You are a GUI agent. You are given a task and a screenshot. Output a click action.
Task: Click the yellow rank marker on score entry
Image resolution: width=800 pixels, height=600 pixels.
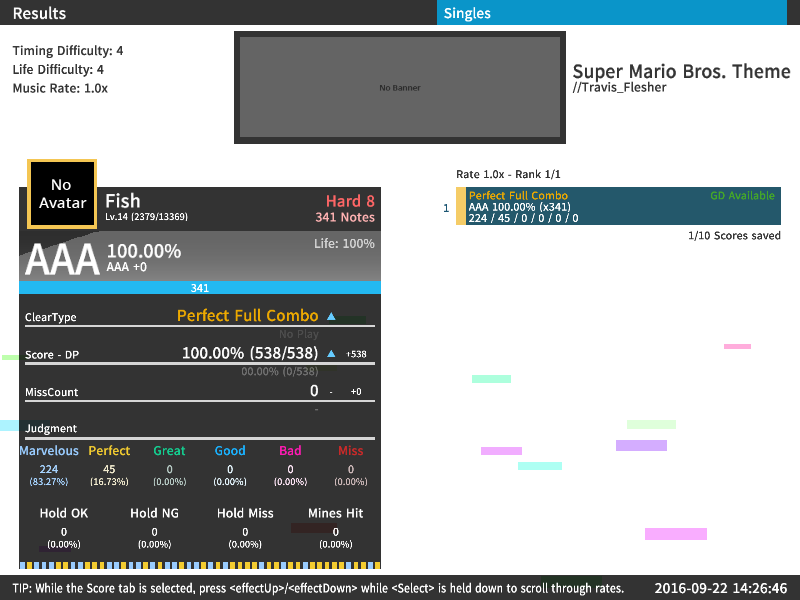[460, 207]
